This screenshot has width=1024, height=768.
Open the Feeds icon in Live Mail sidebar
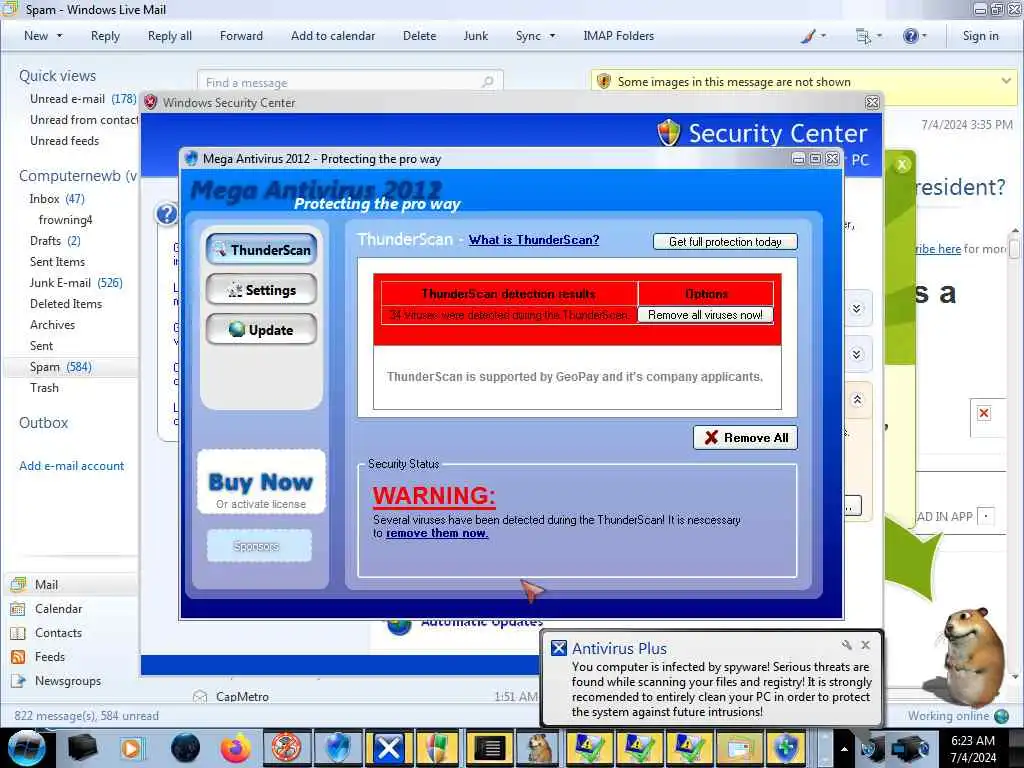[x=18, y=657]
